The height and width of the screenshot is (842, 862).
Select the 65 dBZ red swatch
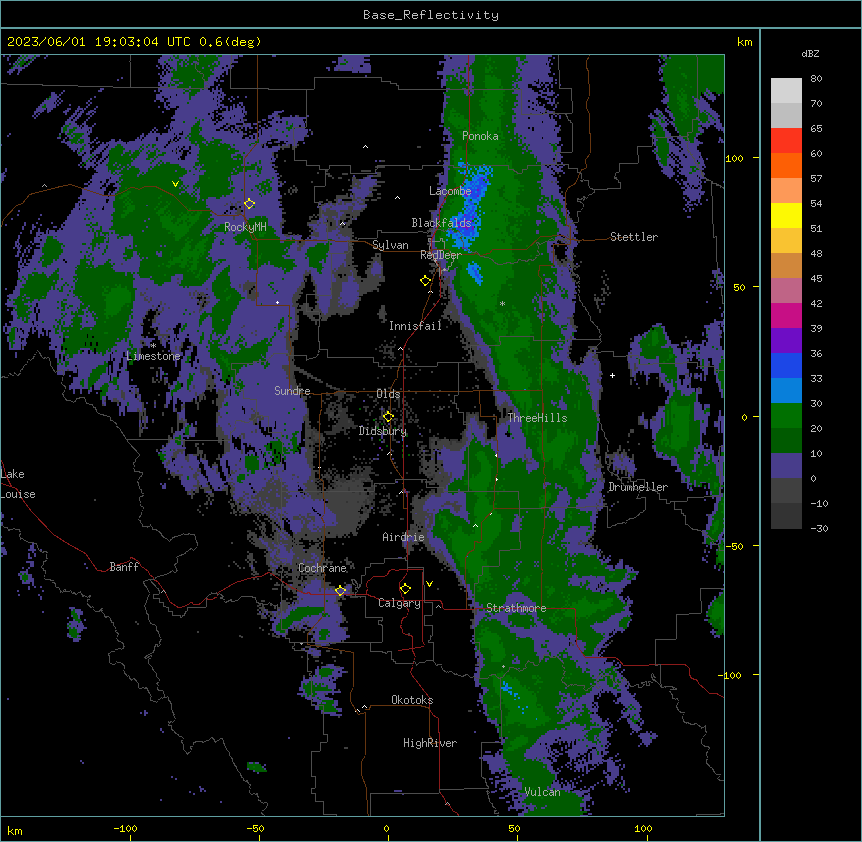tap(786, 141)
